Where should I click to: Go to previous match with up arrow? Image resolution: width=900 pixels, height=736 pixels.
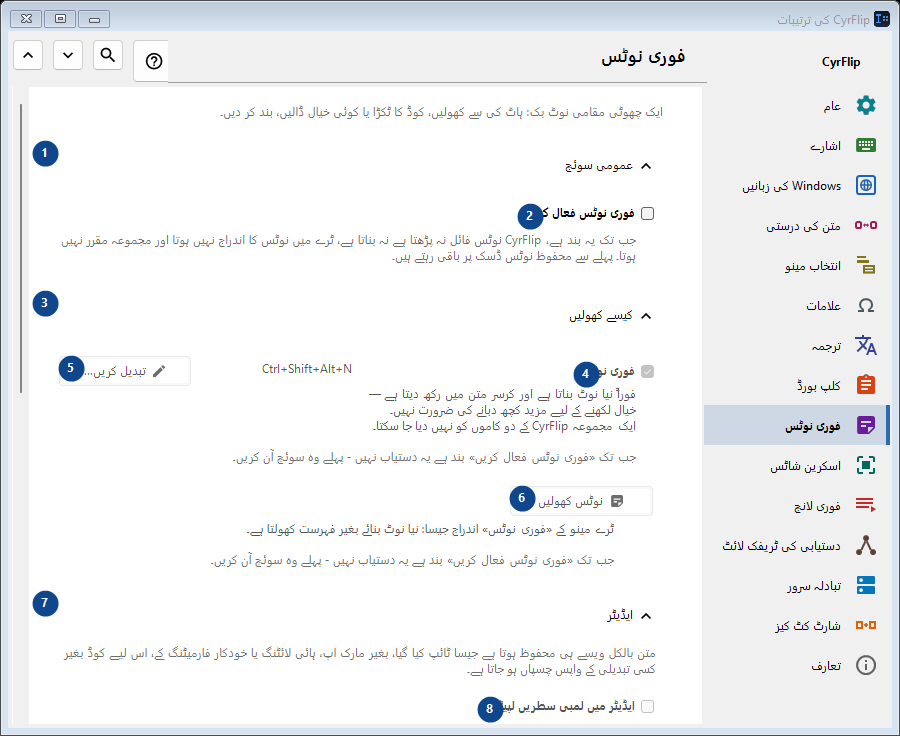pyautogui.click(x=28, y=55)
